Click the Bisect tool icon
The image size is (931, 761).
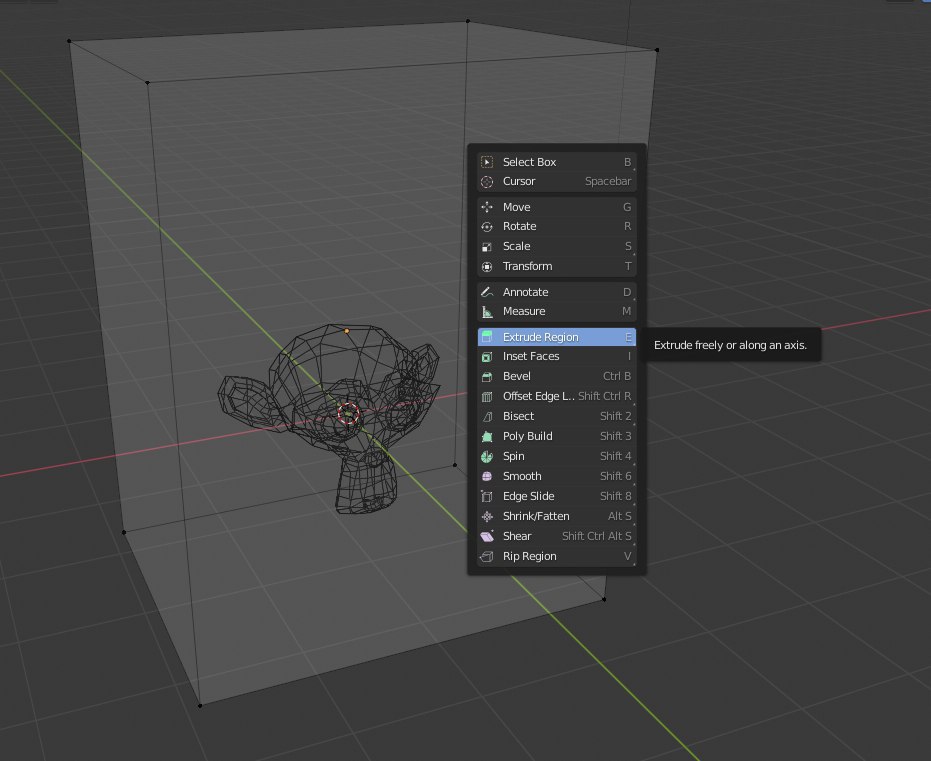487,417
